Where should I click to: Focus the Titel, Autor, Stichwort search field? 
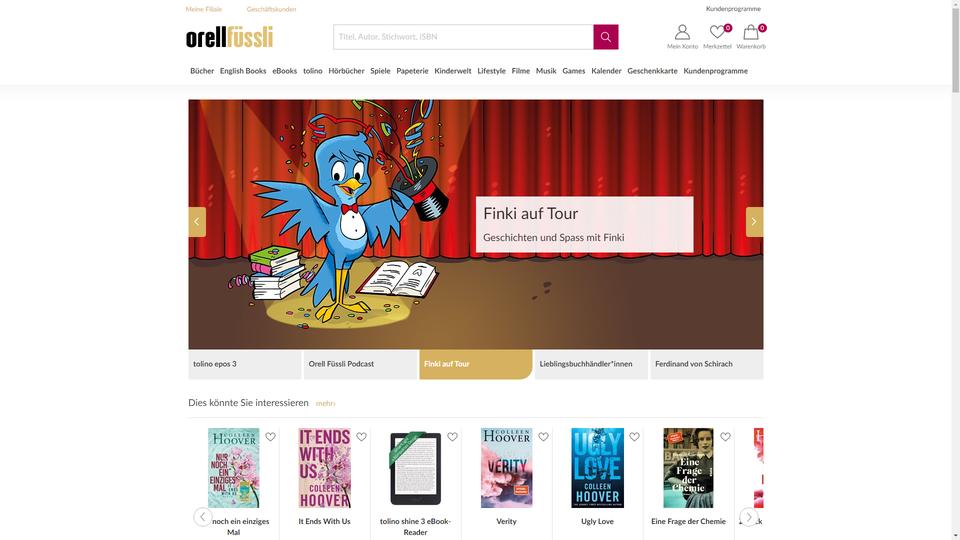coord(463,37)
